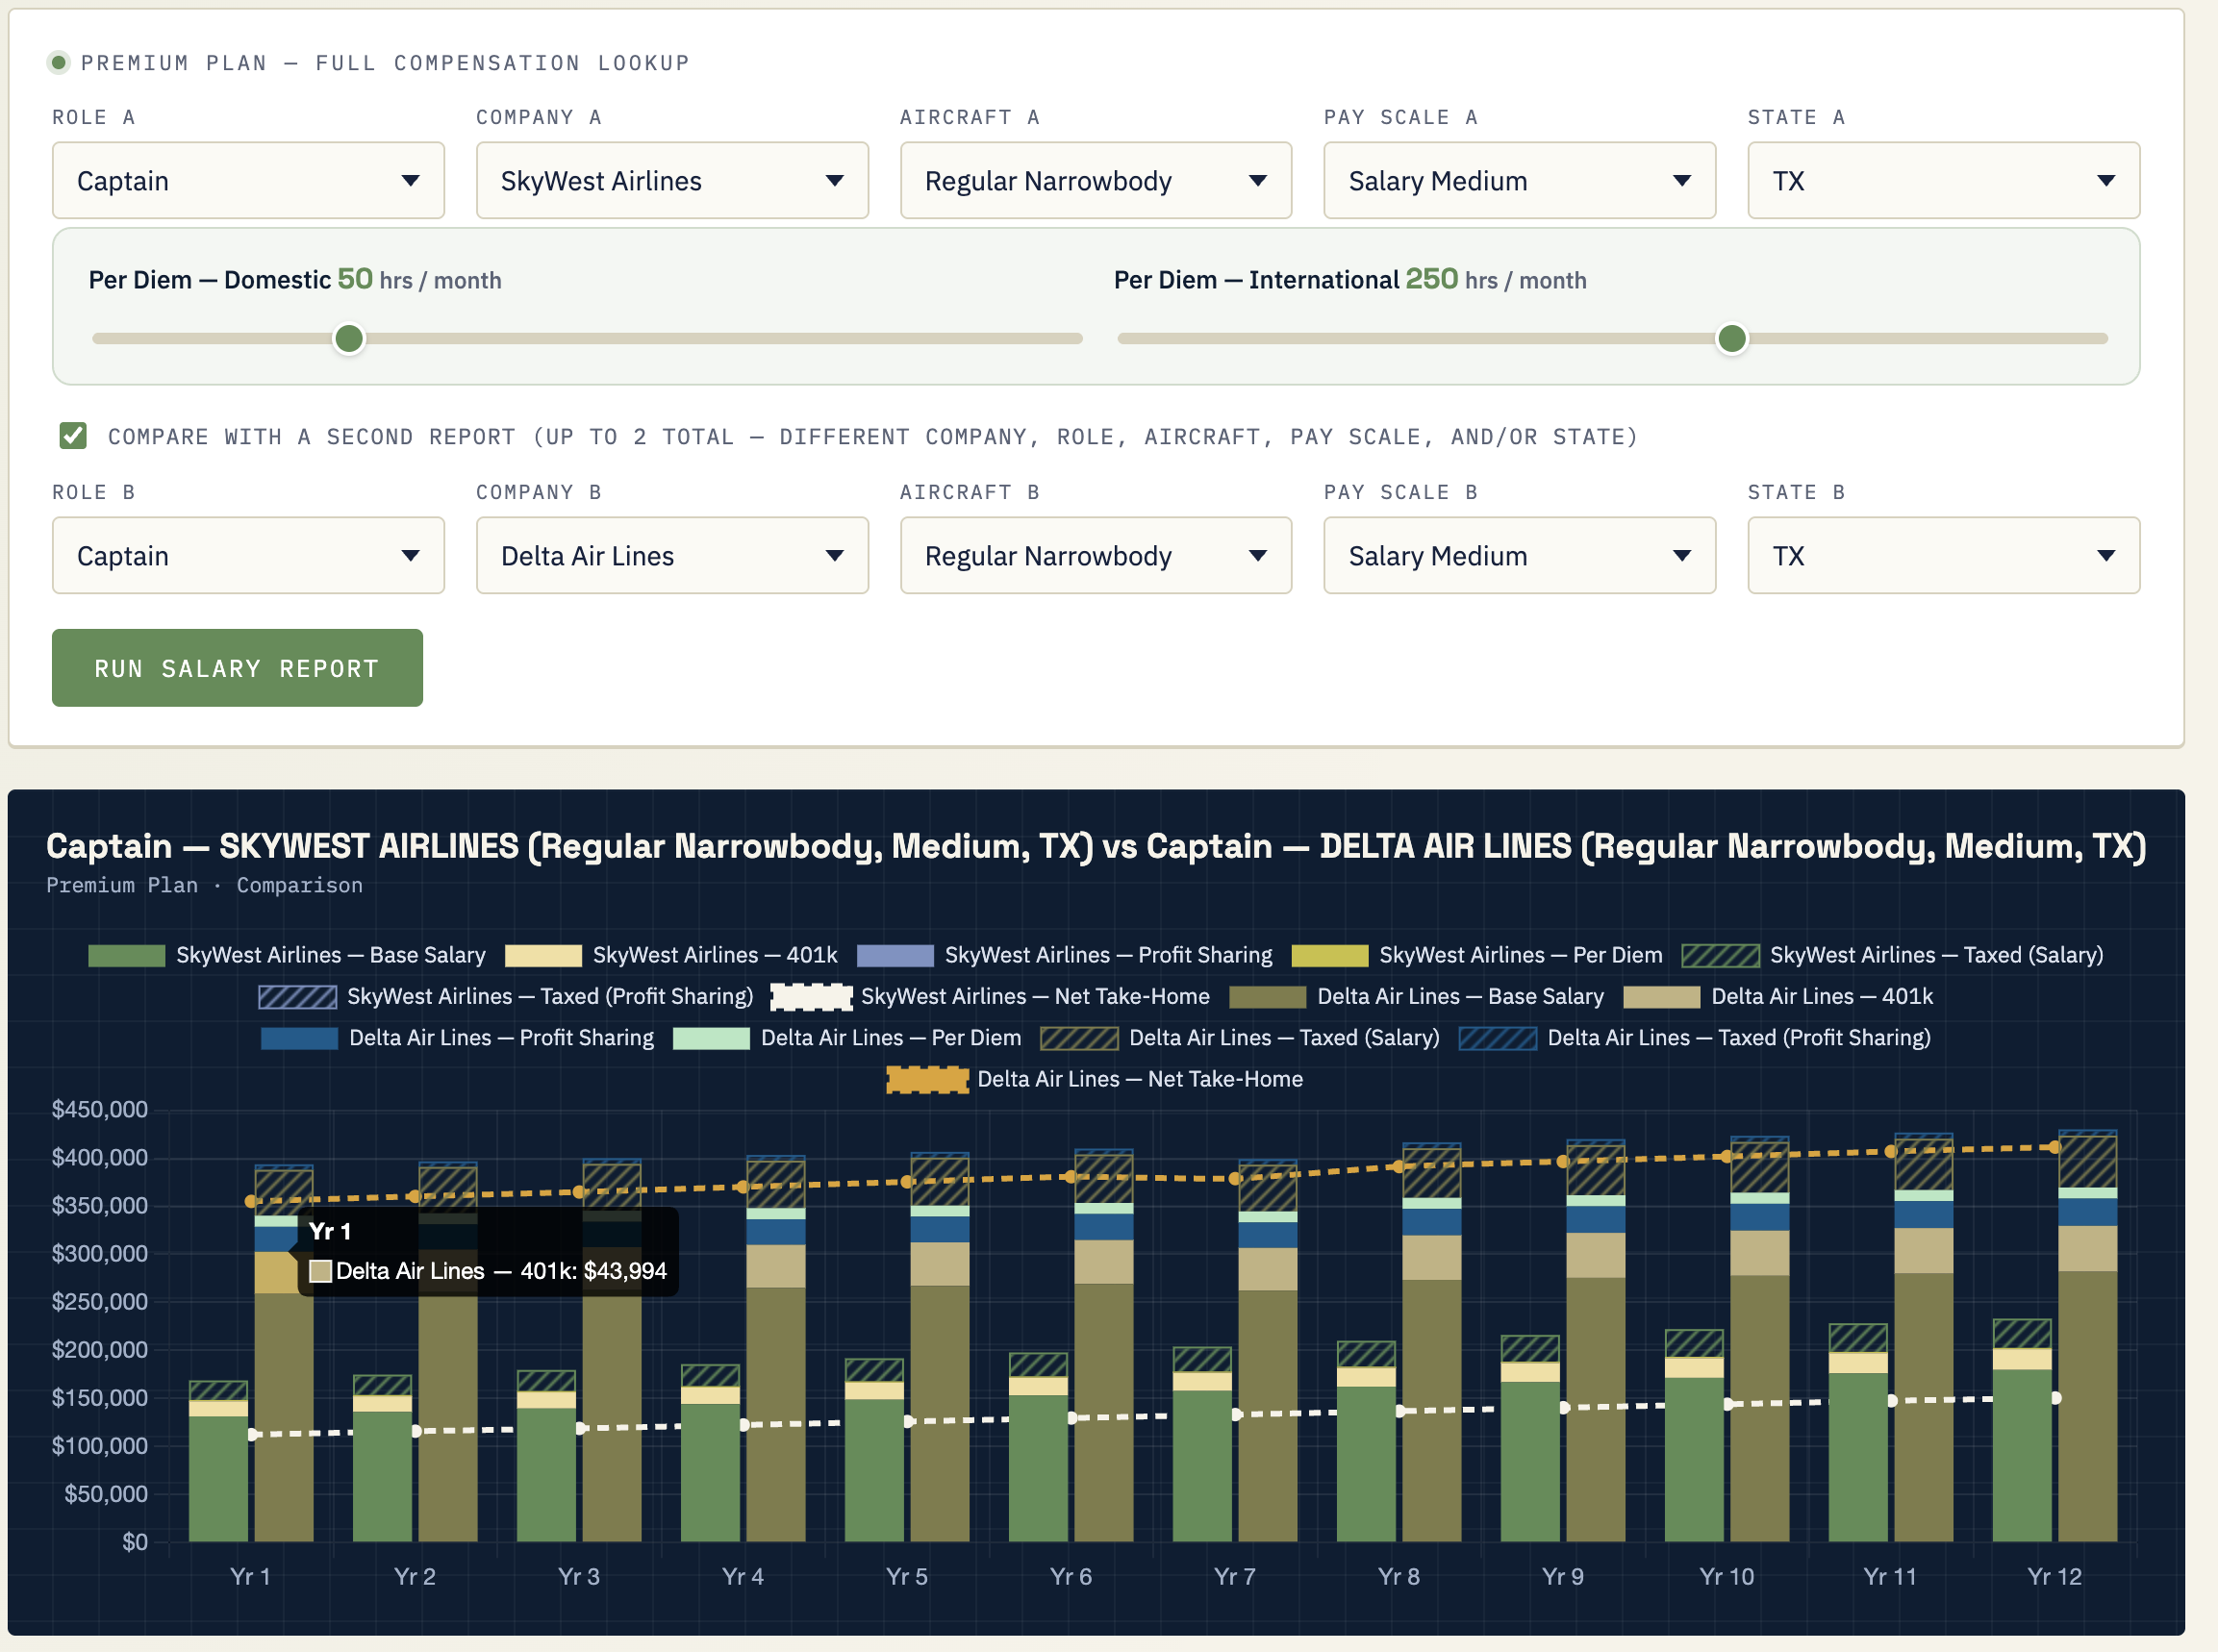
Task: Toggle SkyWest Airlines Per Diem legend swatch
Action: 1330,955
